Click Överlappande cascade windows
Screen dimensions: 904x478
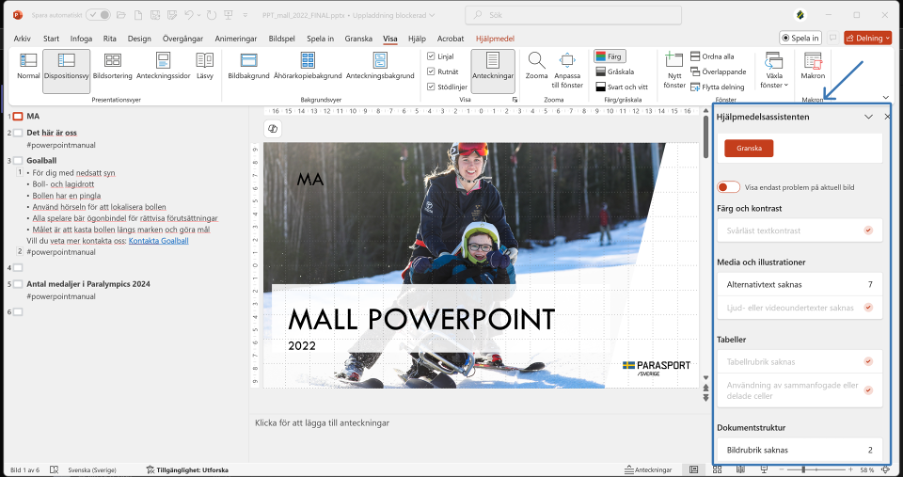[718, 71]
